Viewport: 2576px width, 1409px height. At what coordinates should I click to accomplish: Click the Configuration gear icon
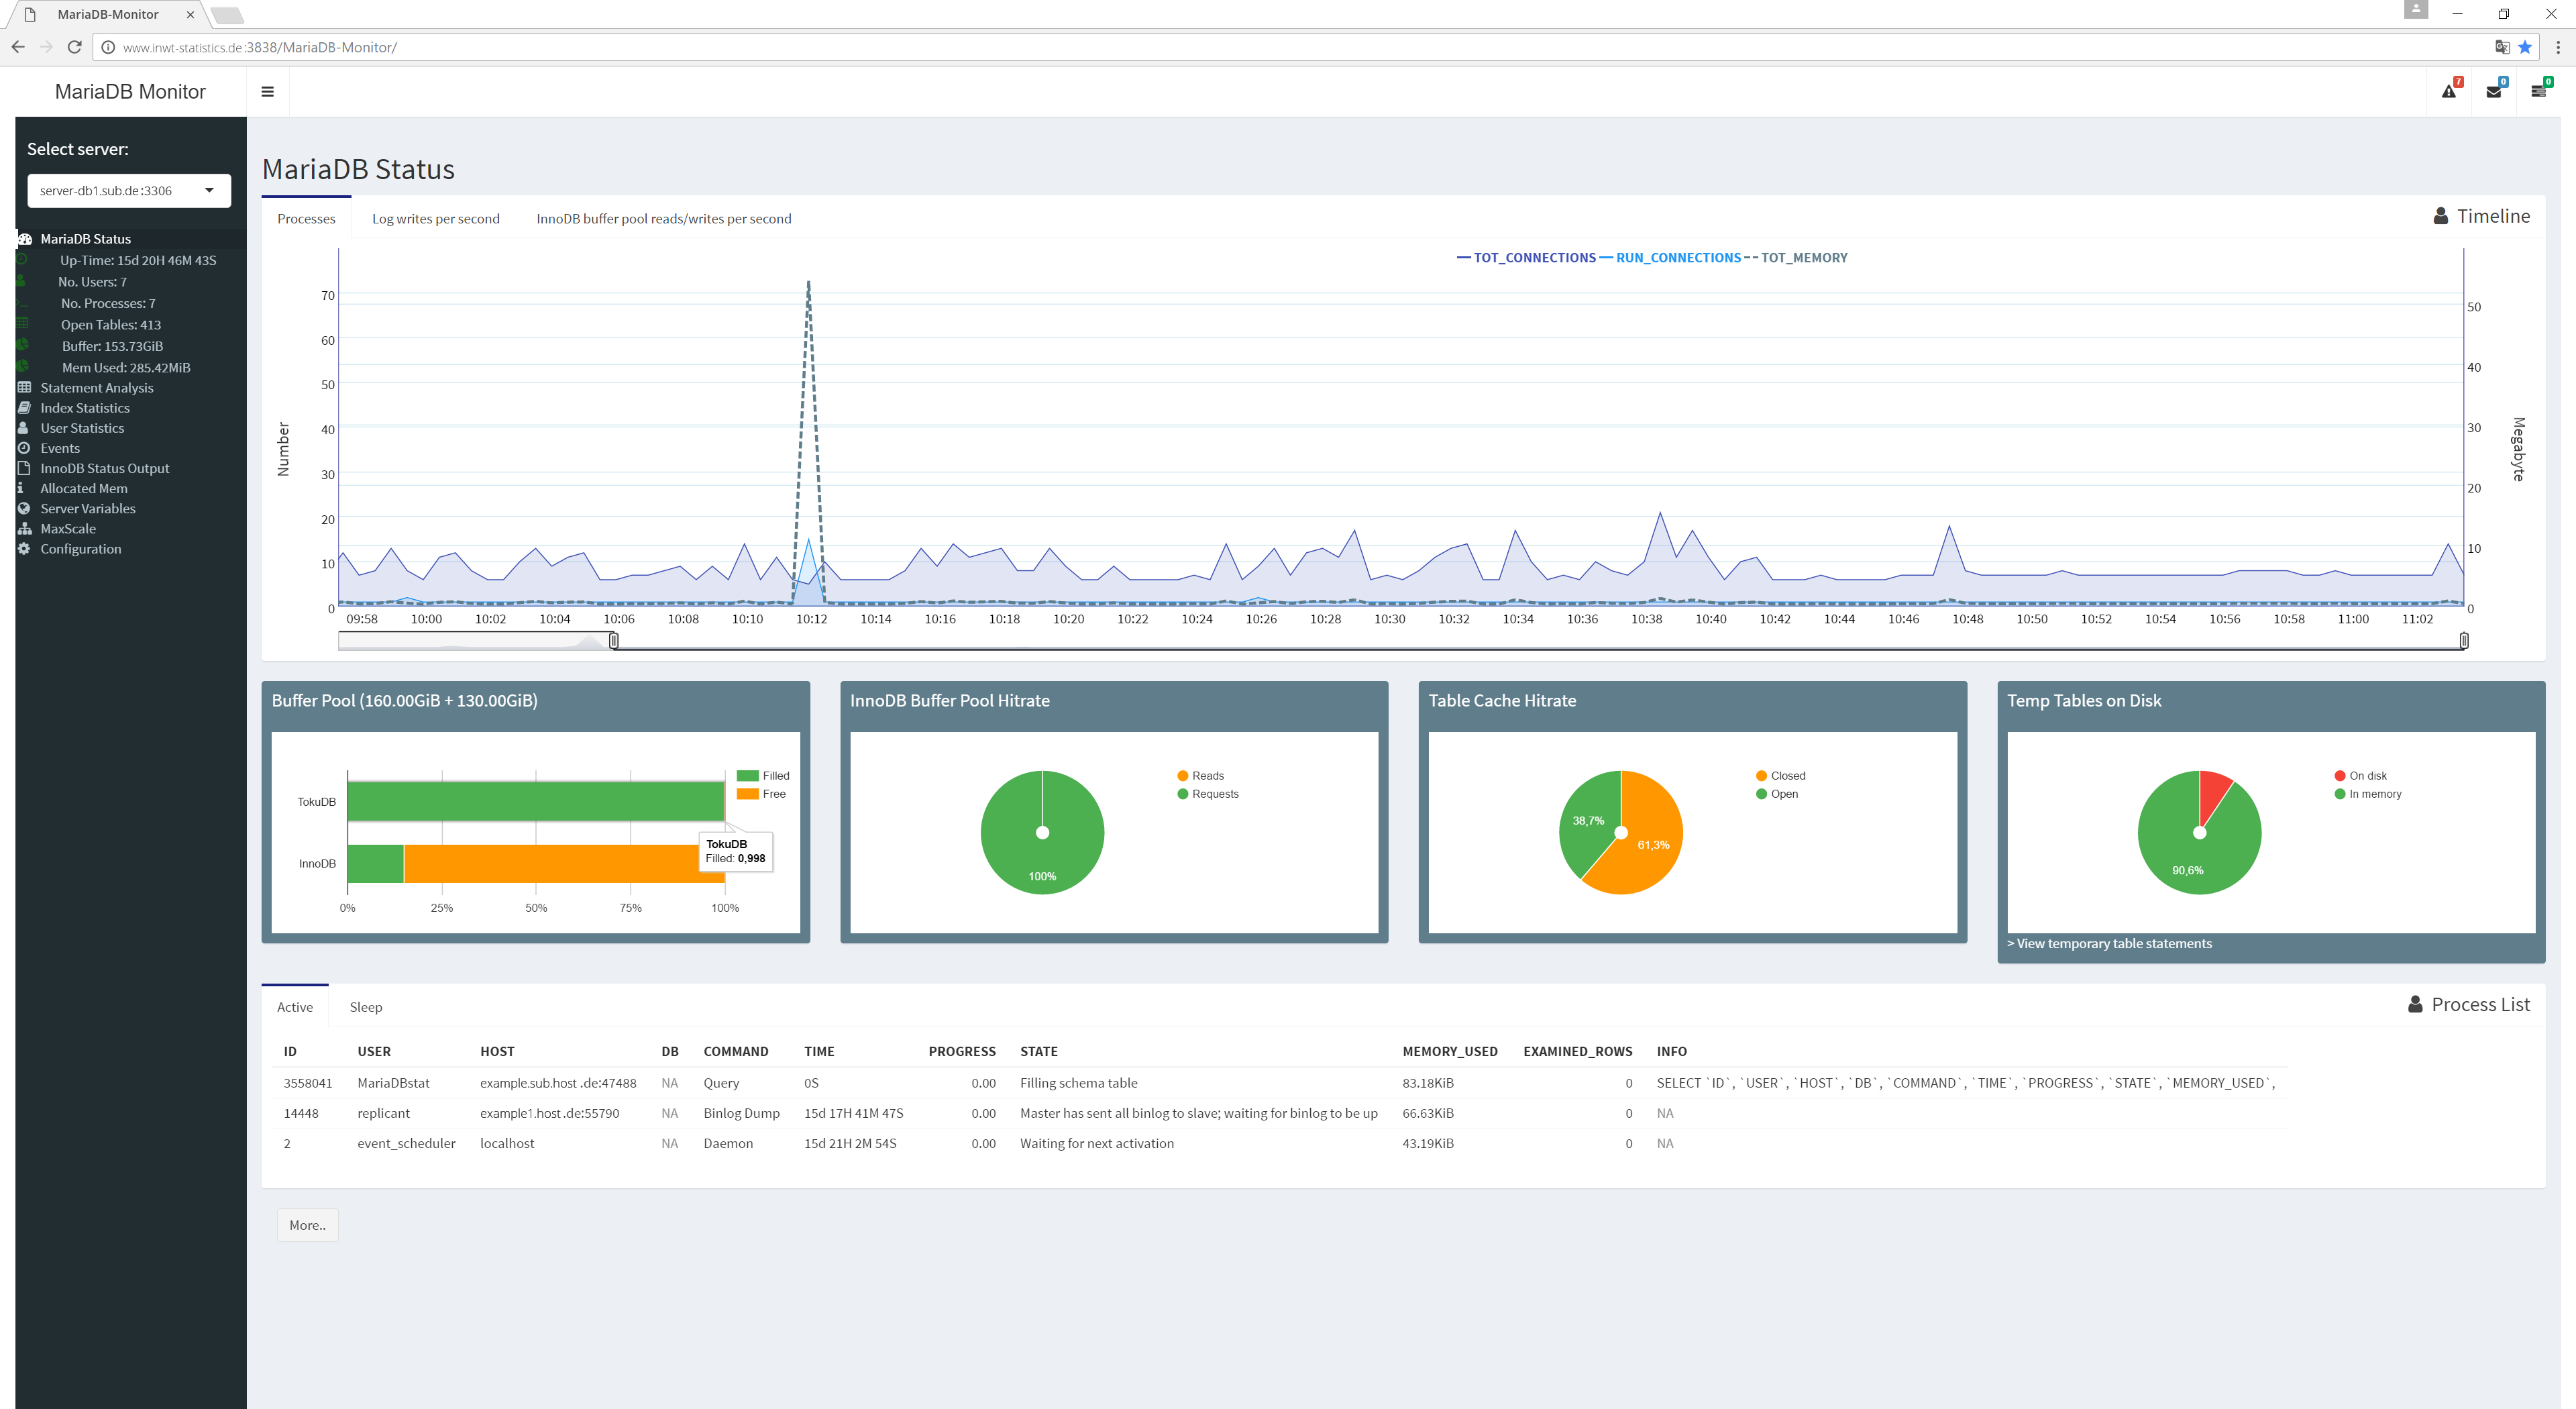pos(24,548)
